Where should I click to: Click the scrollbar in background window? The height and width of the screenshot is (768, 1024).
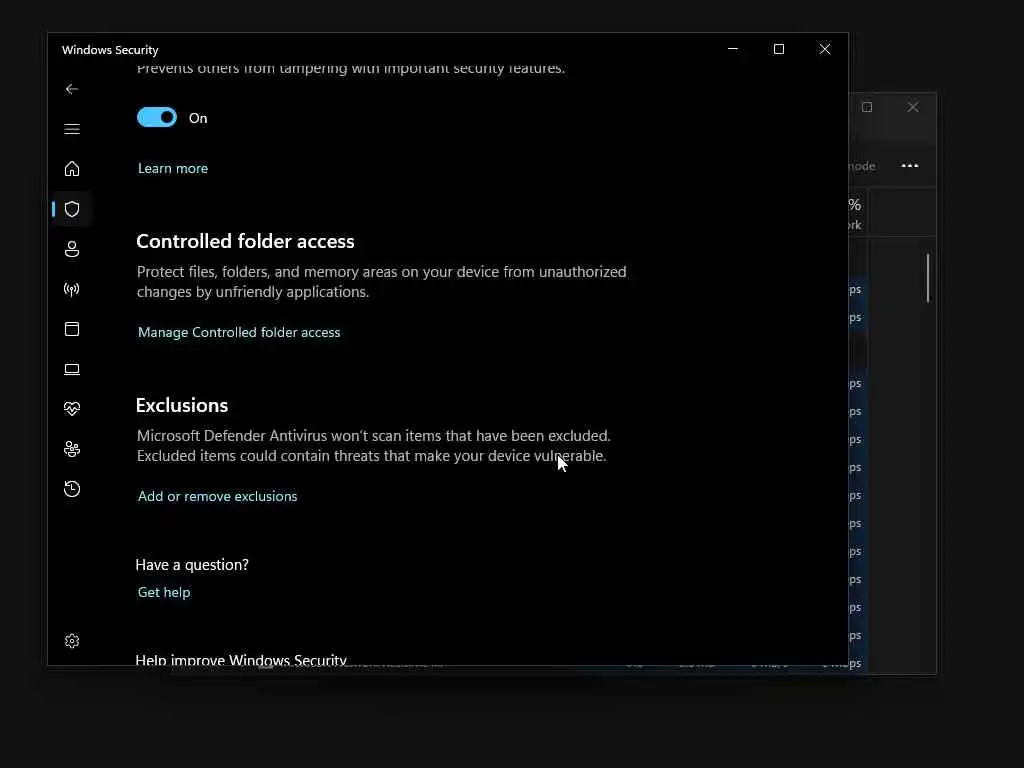[927, 278]
